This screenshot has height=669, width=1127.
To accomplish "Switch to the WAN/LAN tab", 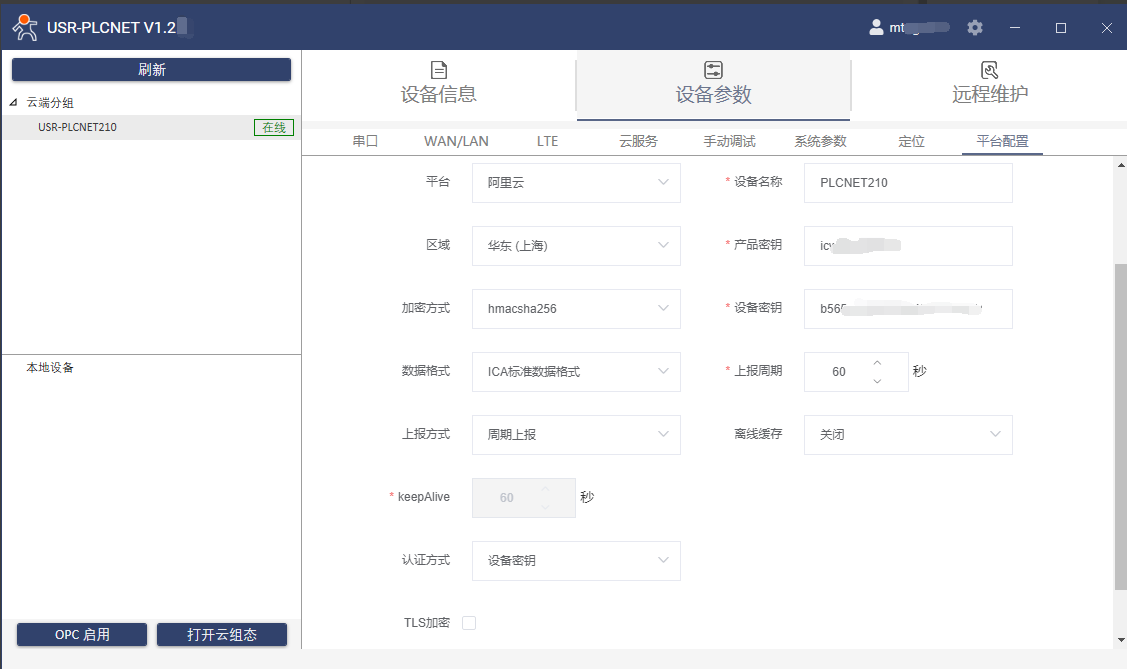I will [456, 141].
